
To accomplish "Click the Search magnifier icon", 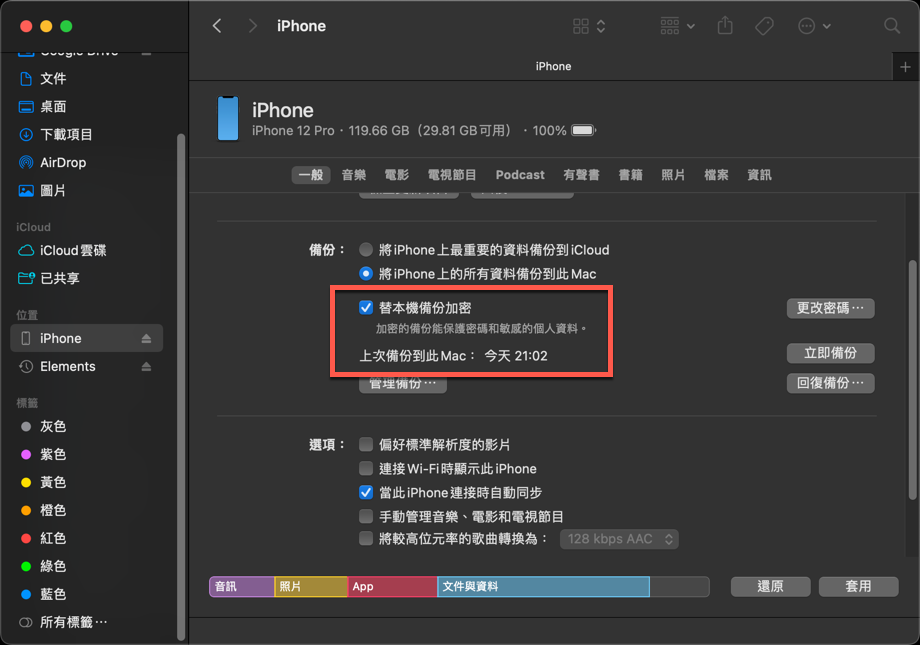I will 892,26.
